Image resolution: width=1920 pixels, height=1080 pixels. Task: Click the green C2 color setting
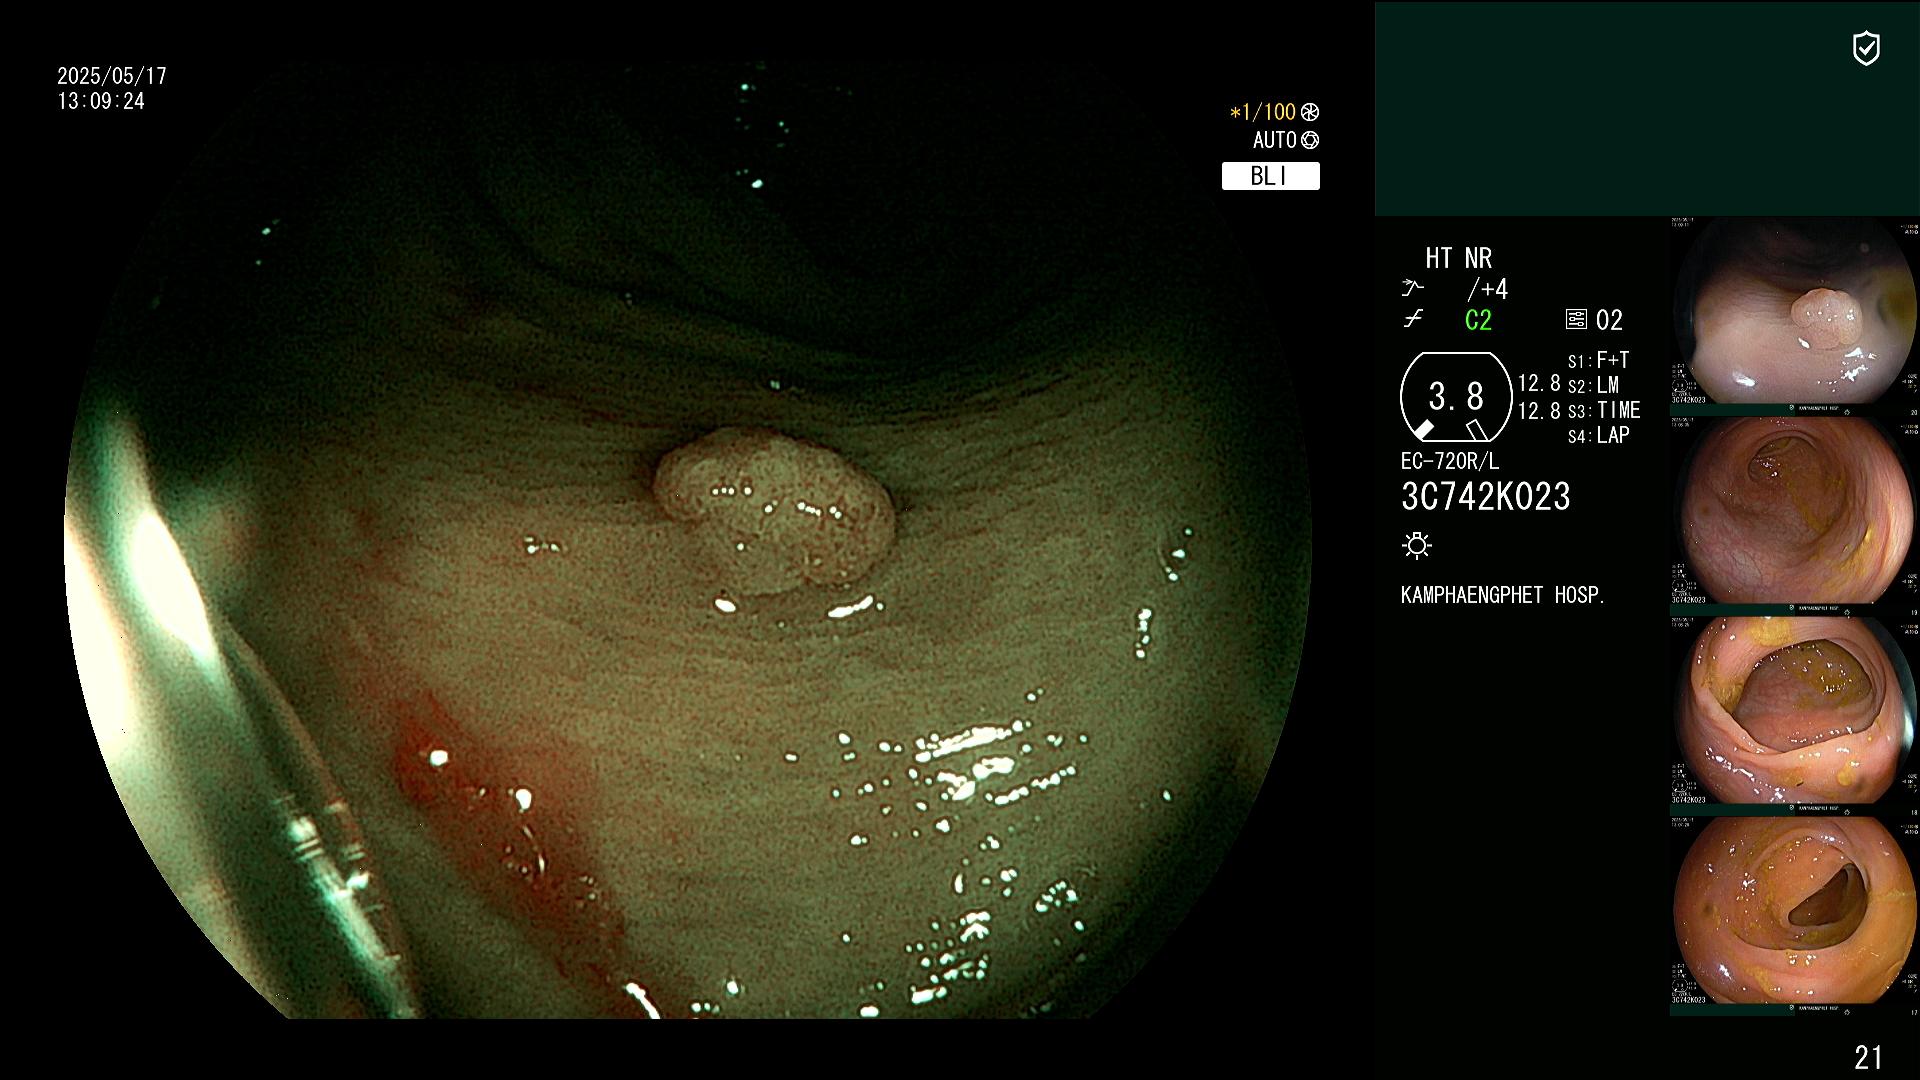coord(1478,320)
